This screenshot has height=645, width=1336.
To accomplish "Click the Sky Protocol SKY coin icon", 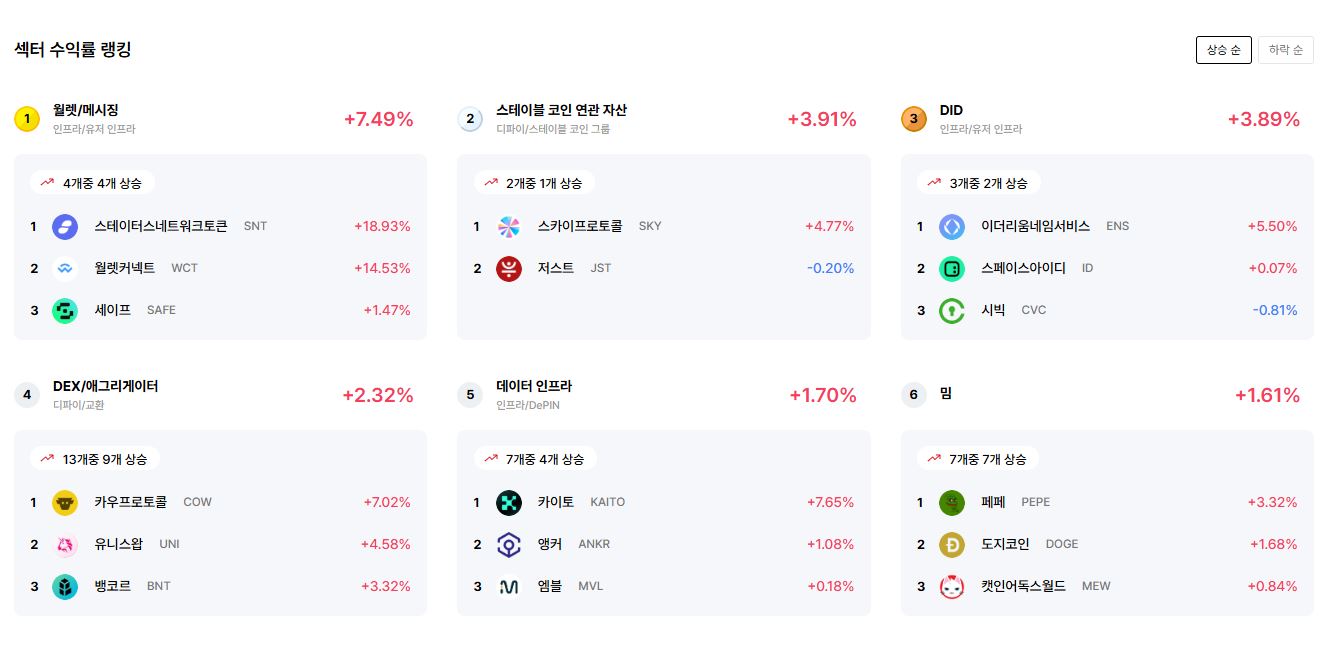I will click(x=509, y=226).
